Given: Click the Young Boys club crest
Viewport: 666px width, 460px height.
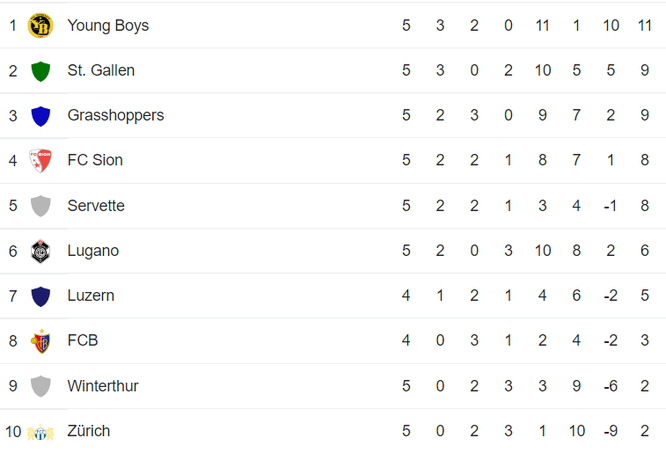Looking at the screenshot, I should [x=40, y=25].
